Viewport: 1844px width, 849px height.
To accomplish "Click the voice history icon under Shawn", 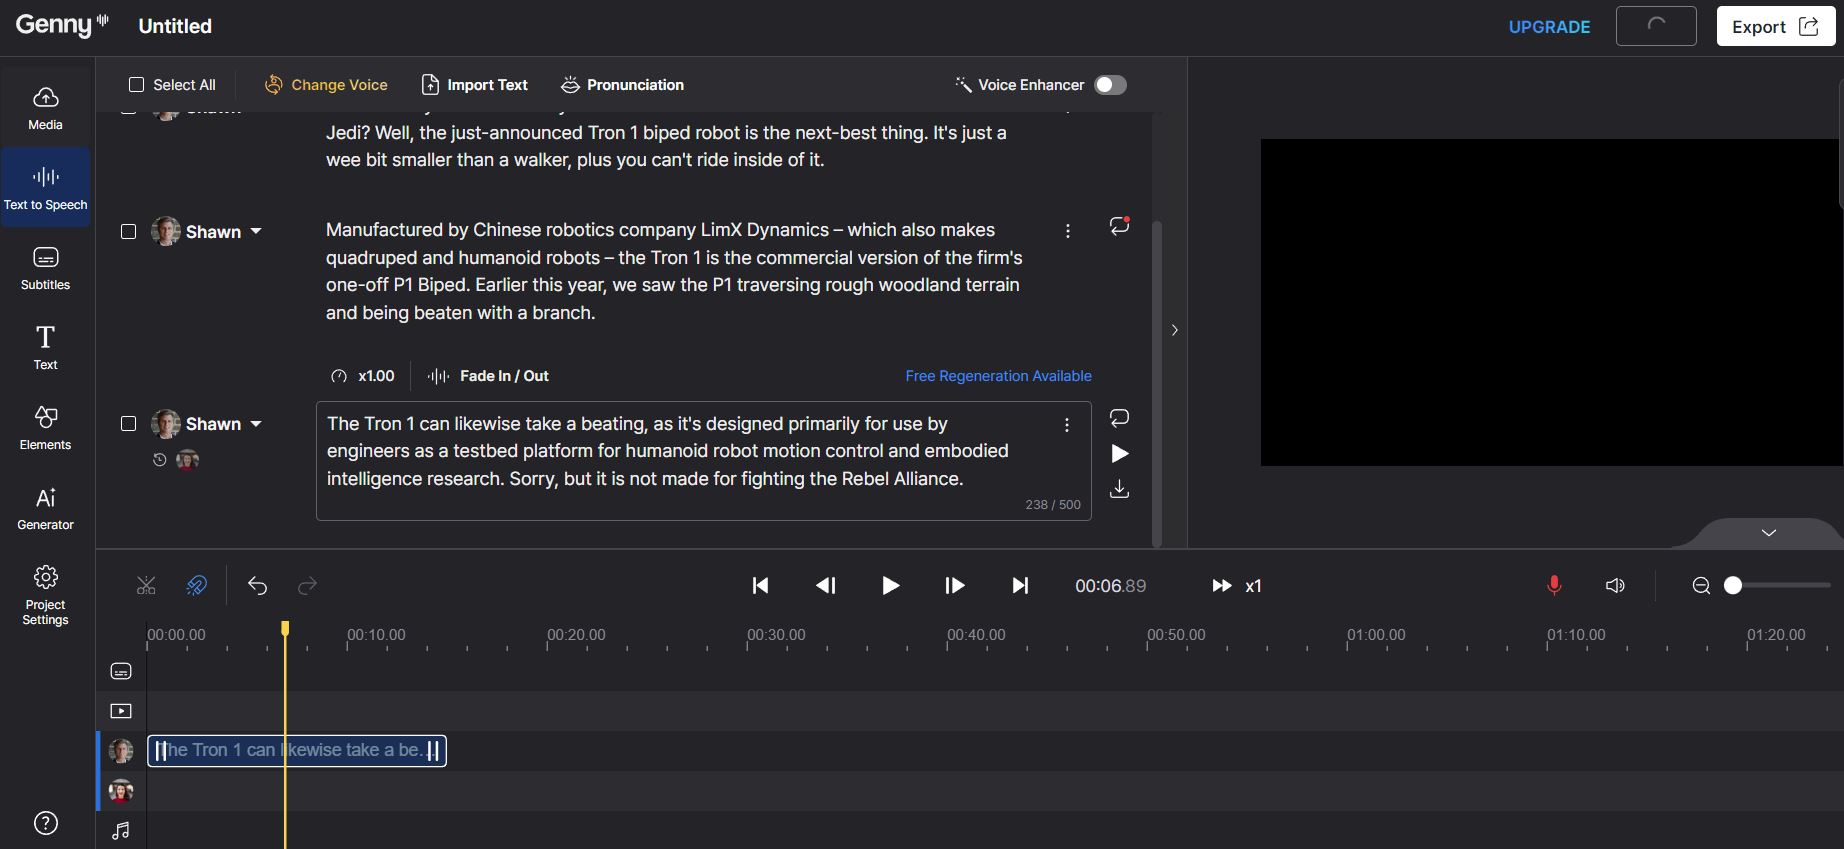I will (x=159, y=460).
